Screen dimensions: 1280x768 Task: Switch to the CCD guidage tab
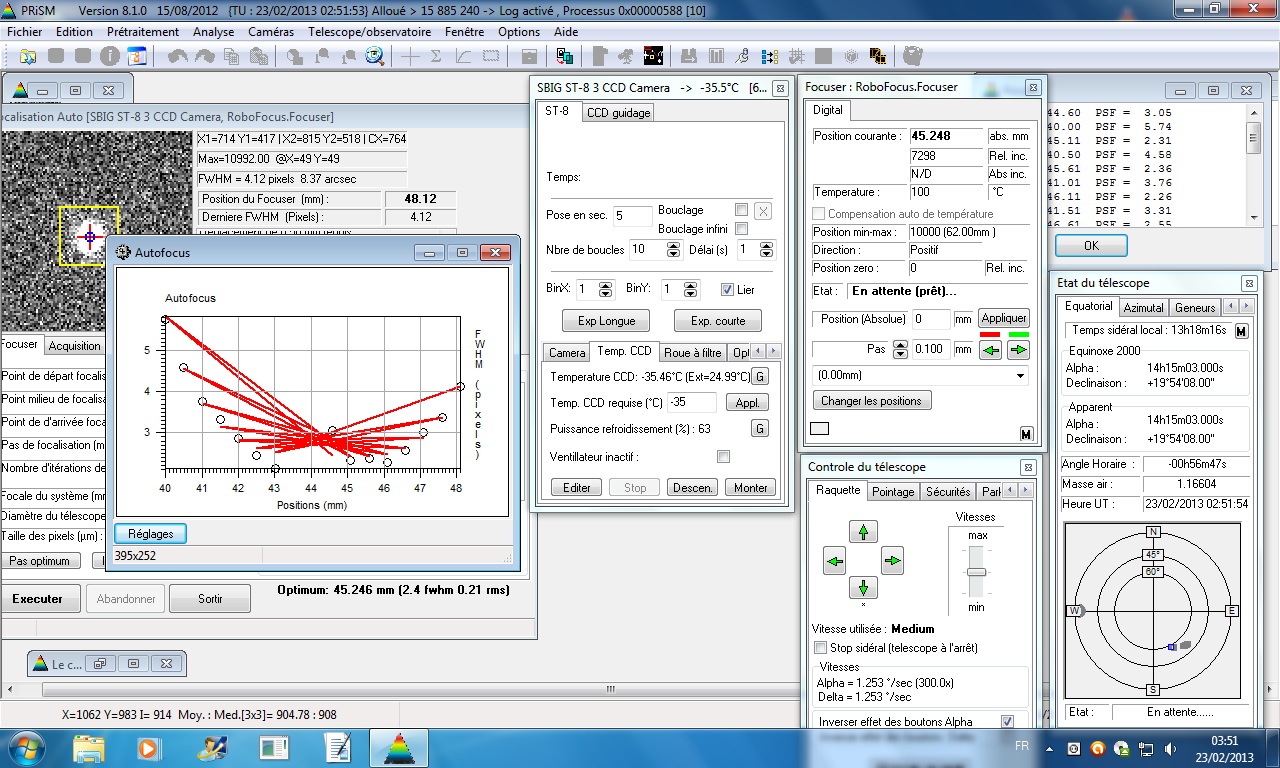coord(618,113)
